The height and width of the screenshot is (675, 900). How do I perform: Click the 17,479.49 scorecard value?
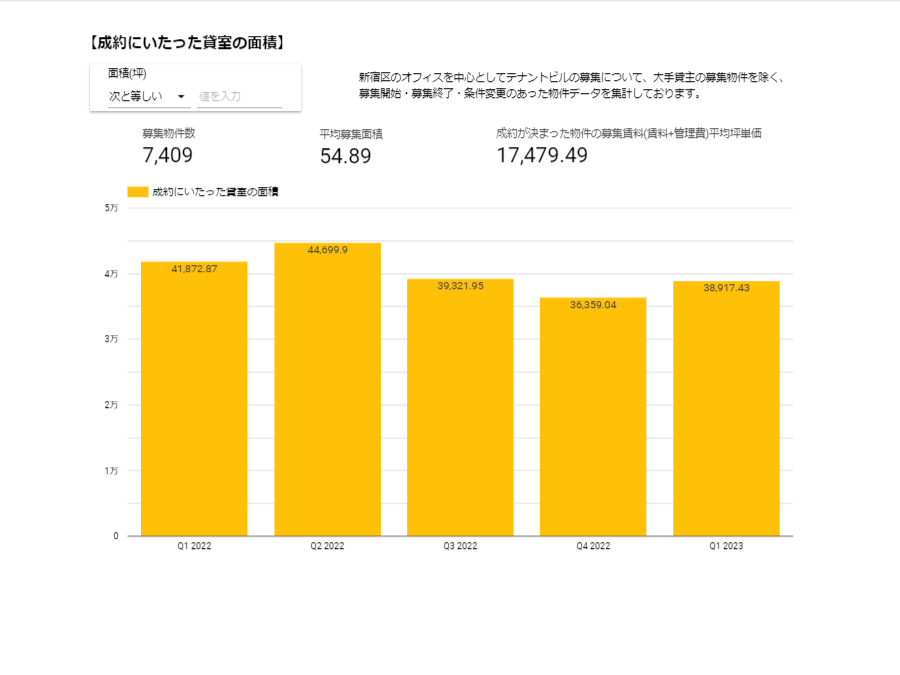(542, 155)
